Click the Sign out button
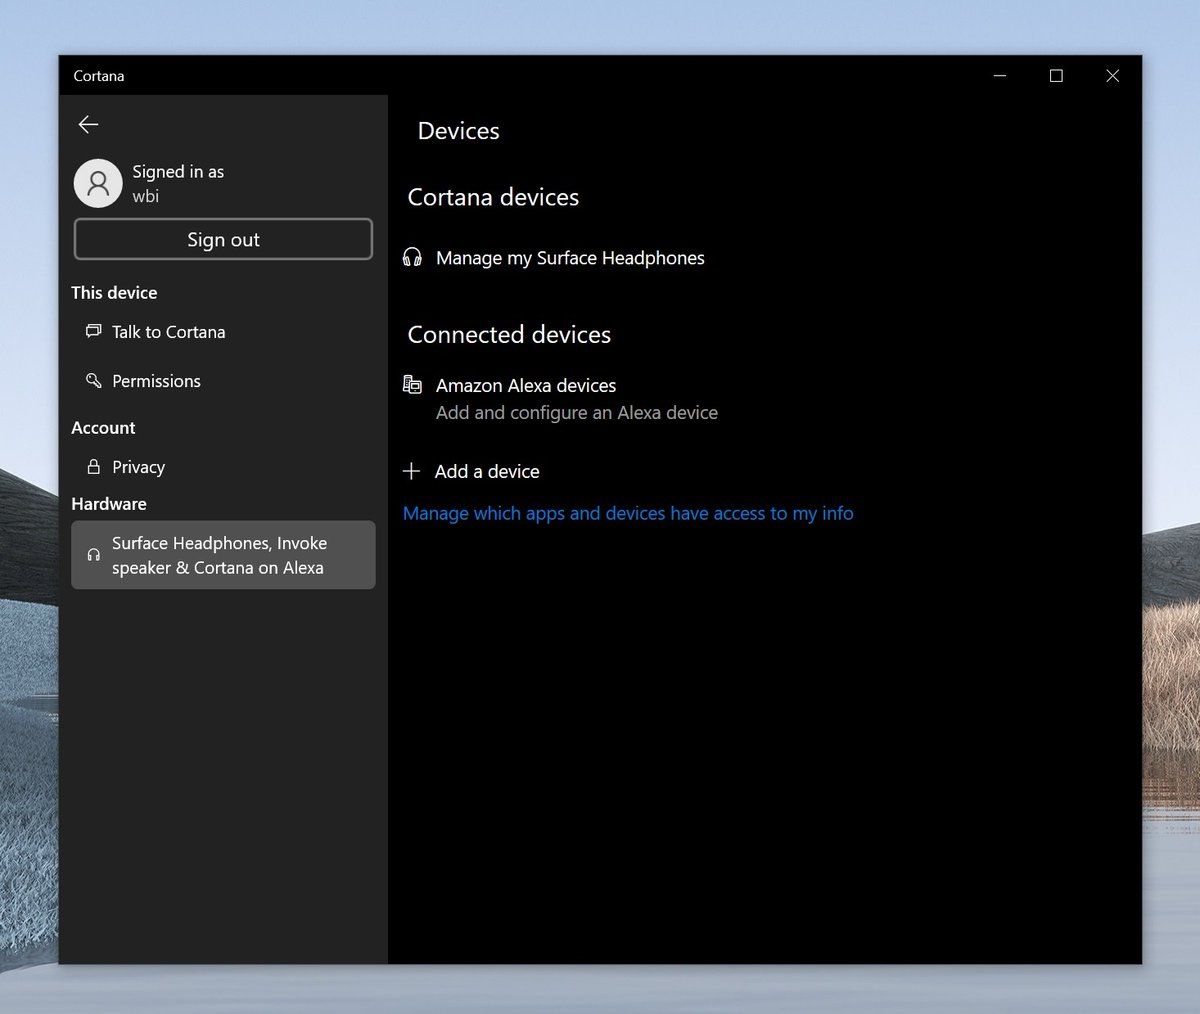The width and height of the screenshot is (1200, 1014). (223, 240)
